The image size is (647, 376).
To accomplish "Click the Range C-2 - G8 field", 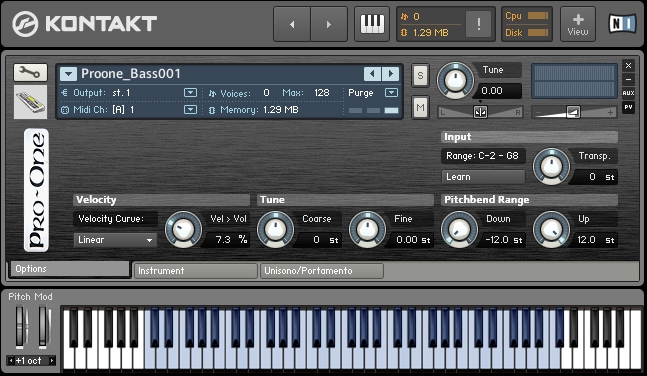I will click(x=483, y=156).
